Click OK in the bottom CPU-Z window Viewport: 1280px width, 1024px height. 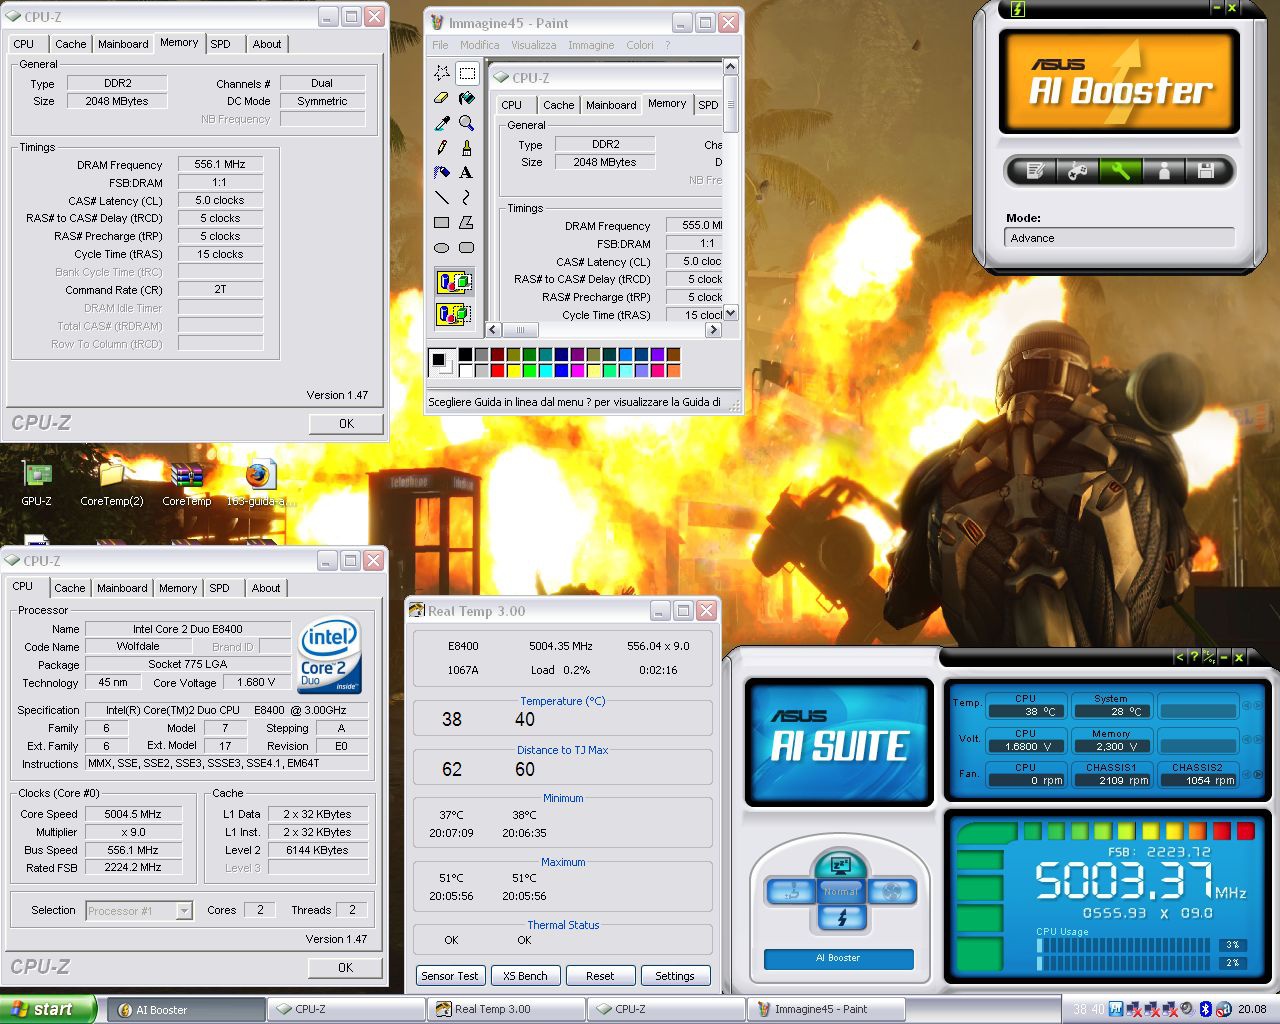pyautogui.click(x=345, y=968)
